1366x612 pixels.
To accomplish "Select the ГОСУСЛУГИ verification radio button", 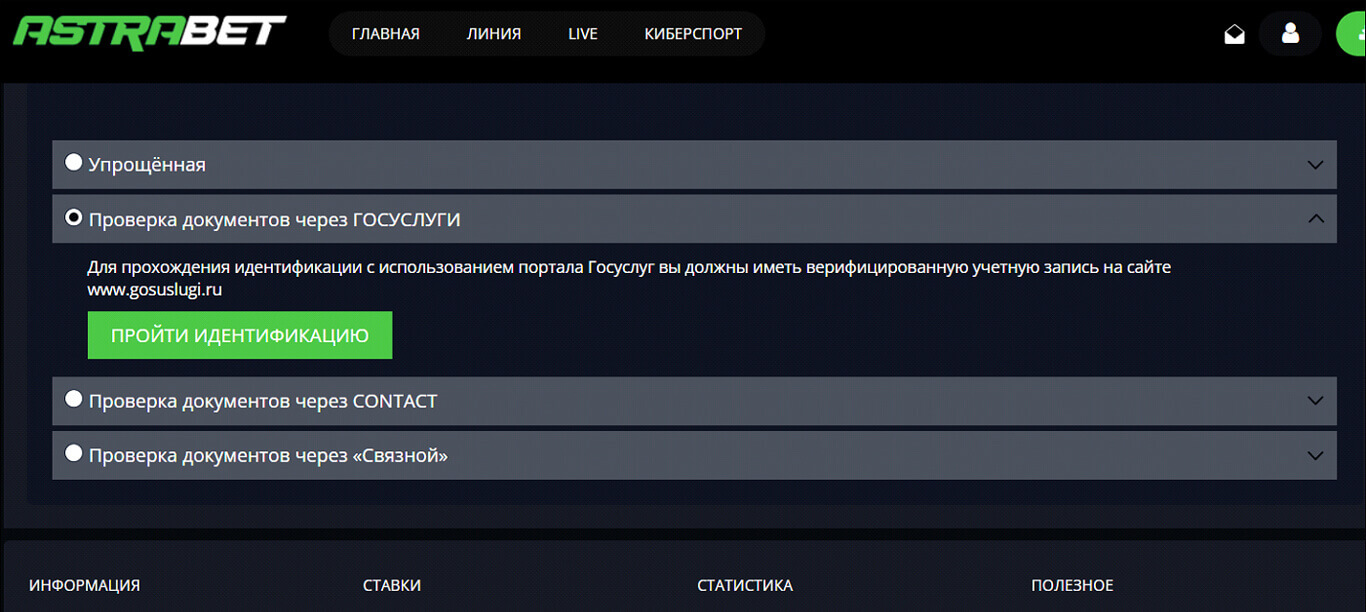I will coord(73,217).
